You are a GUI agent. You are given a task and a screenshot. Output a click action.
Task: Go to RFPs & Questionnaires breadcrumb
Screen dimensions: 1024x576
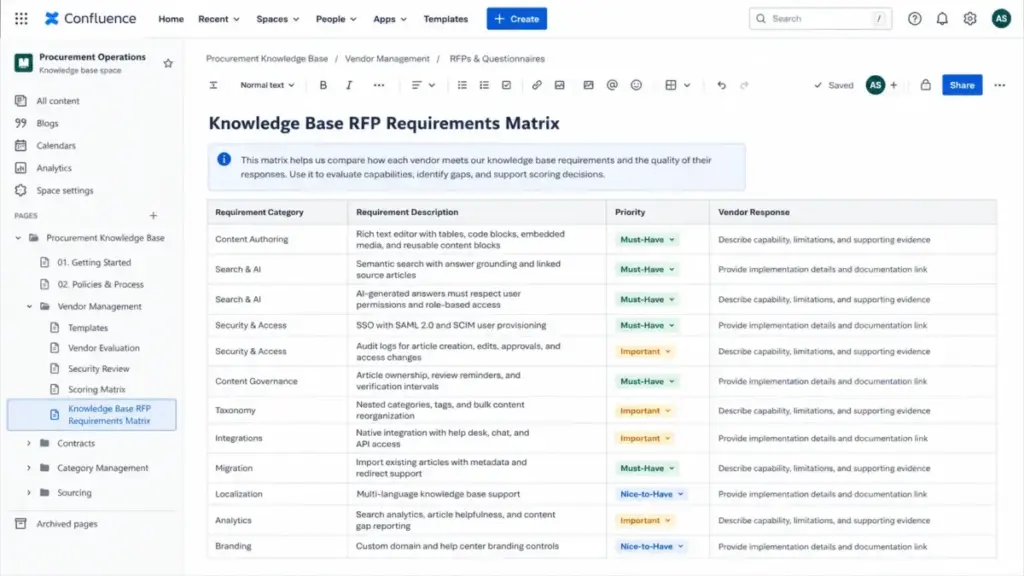(497, 59)
